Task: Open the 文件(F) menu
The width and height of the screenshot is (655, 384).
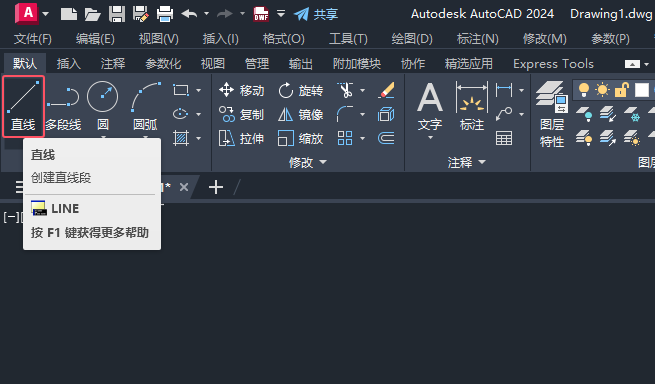Action: 33,39
